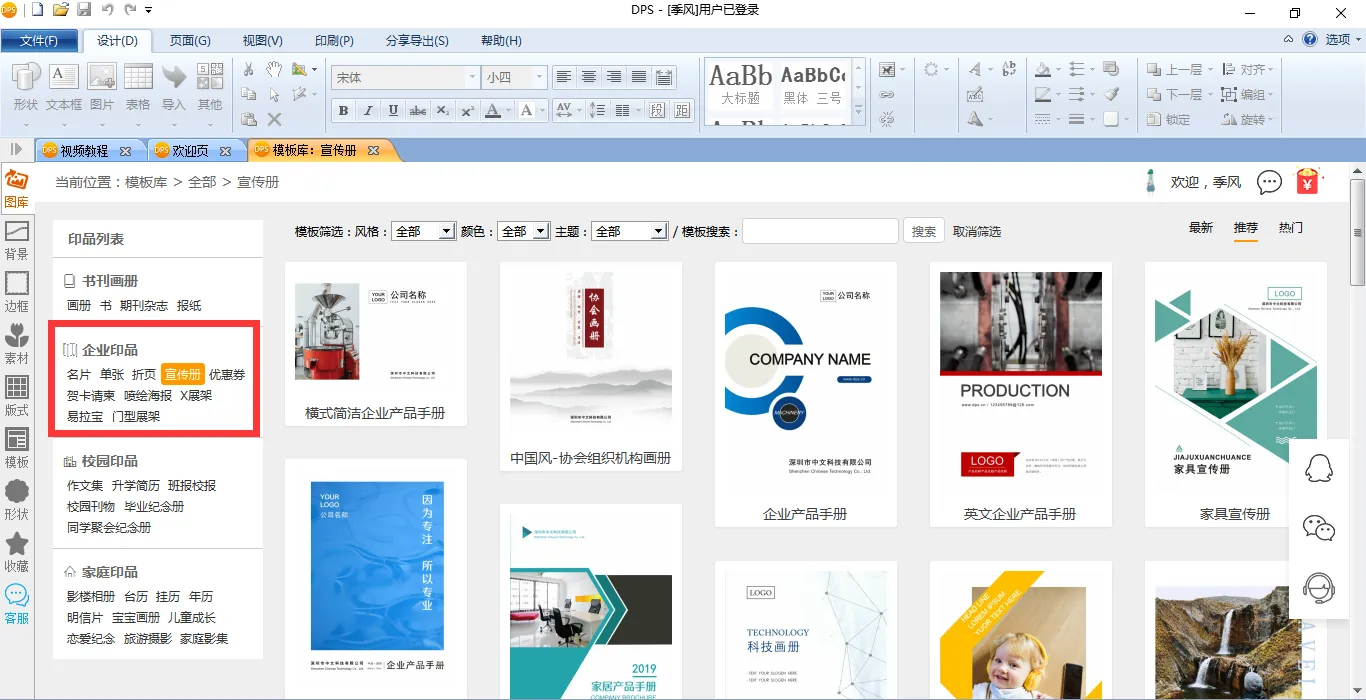Open the 图库 panel in left sidebar
1366x700 pixels.
(x=16, y=188)
